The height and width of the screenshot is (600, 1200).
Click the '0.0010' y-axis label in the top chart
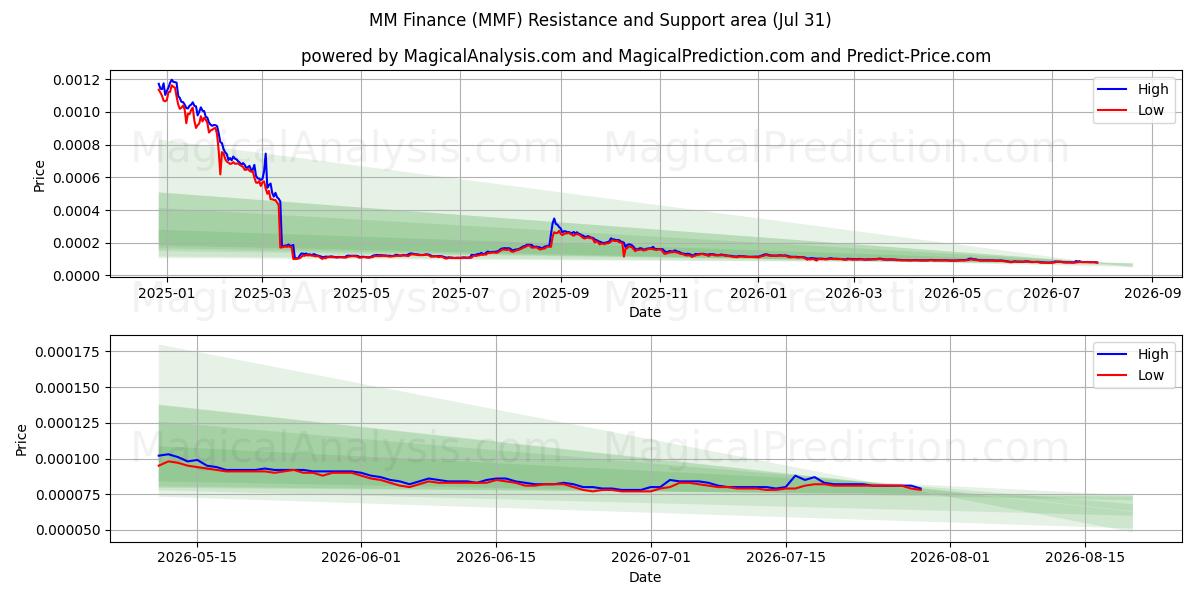click(76, 113)
